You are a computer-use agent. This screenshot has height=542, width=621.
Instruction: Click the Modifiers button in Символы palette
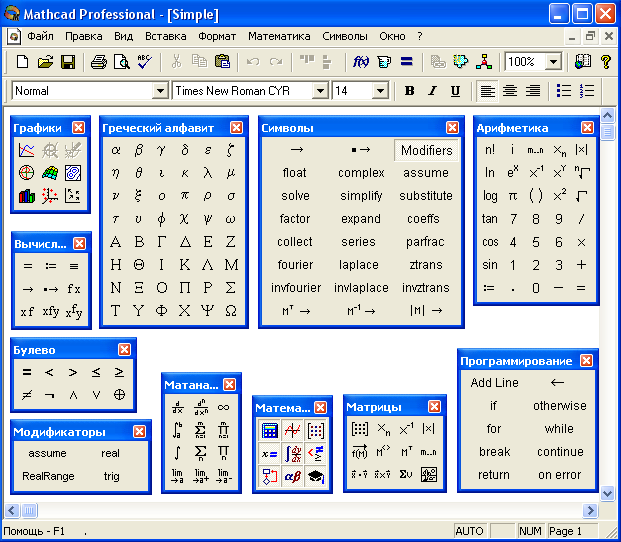coord(426,150)
